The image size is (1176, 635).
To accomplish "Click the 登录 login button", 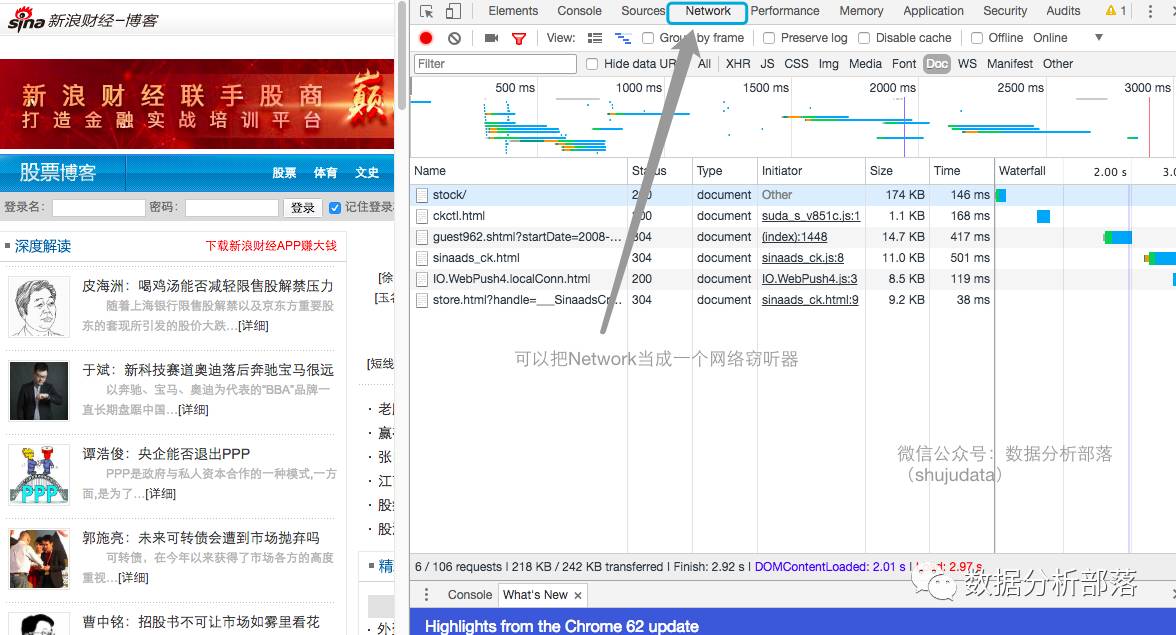I will pos(302,208).
